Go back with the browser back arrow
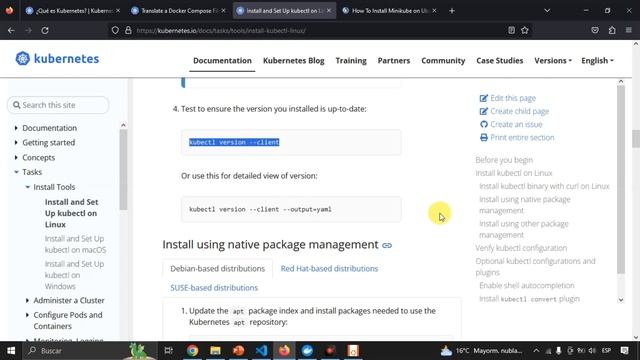The width and height of the screenshot is (640, 360). click(11, 30)
